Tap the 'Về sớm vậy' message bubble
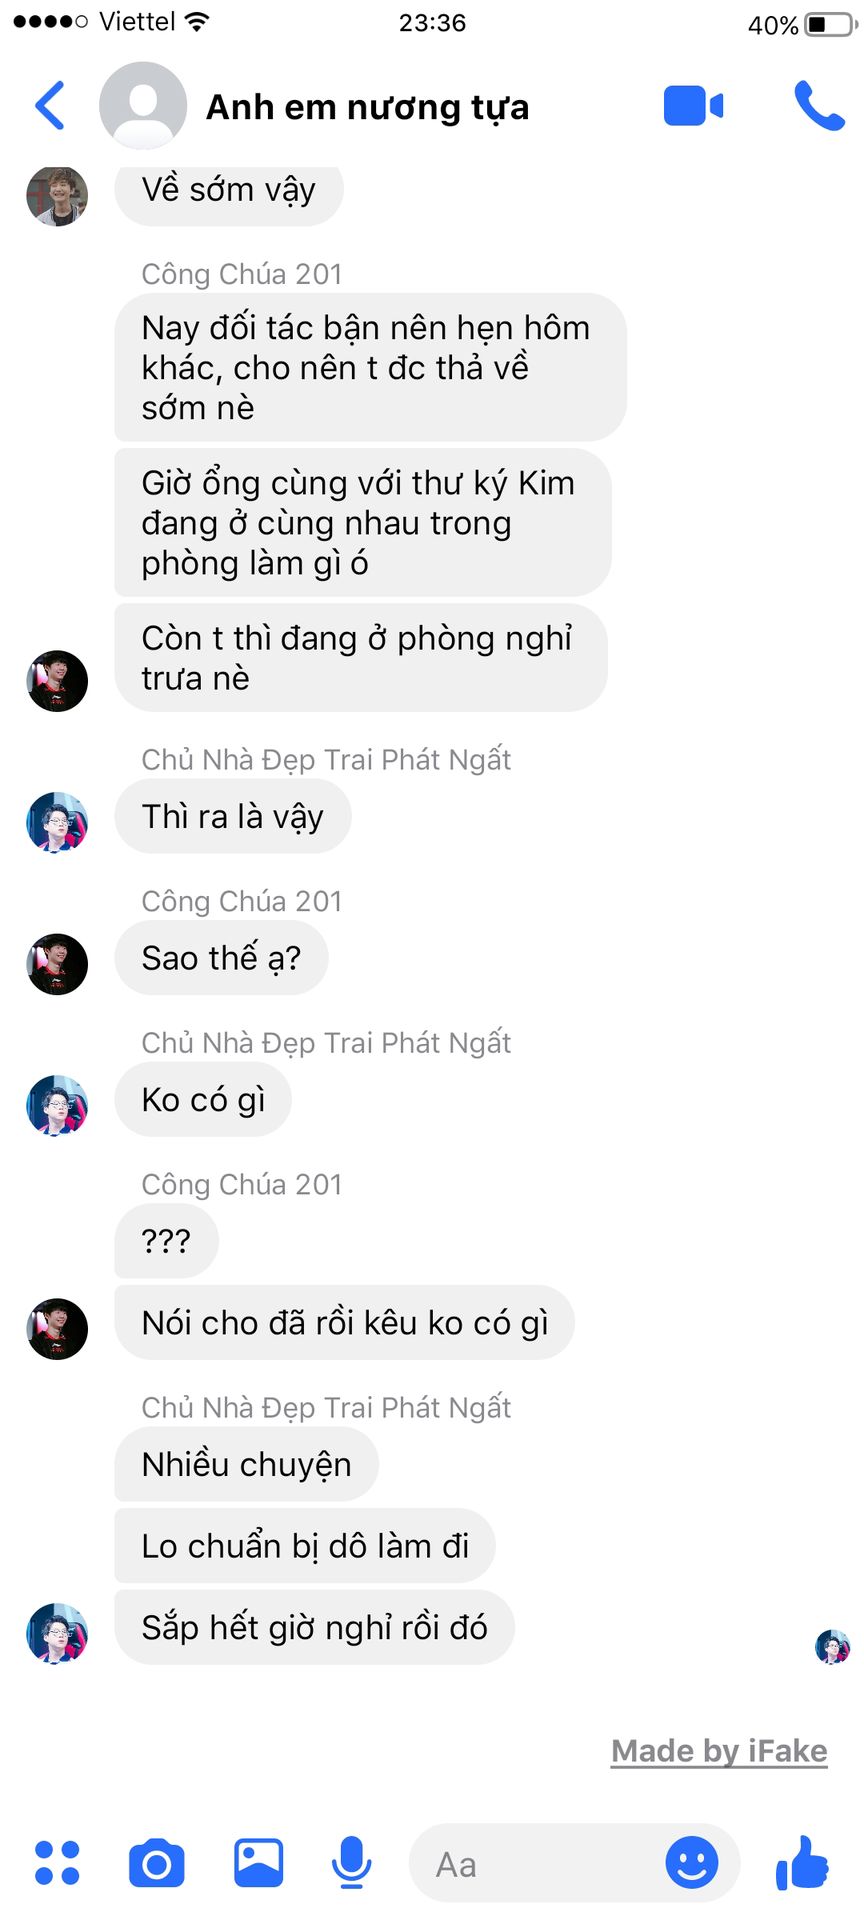Image resolution: width=864 pixels, height=1920 pixels. (x=229, y=190)
